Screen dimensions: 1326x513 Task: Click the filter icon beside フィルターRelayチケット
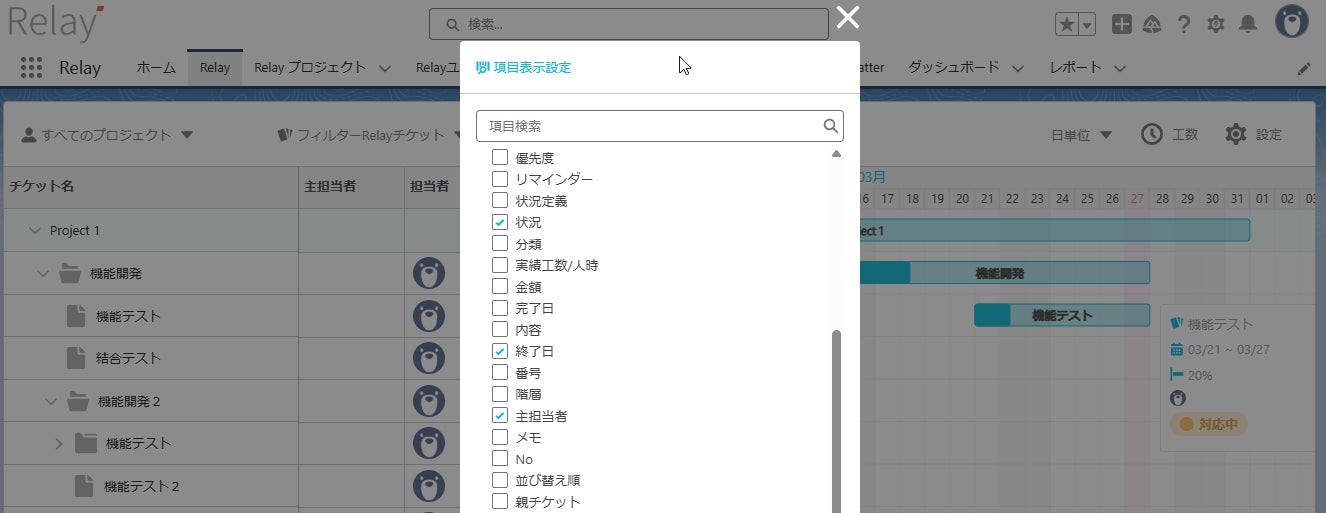pos(284,134)
